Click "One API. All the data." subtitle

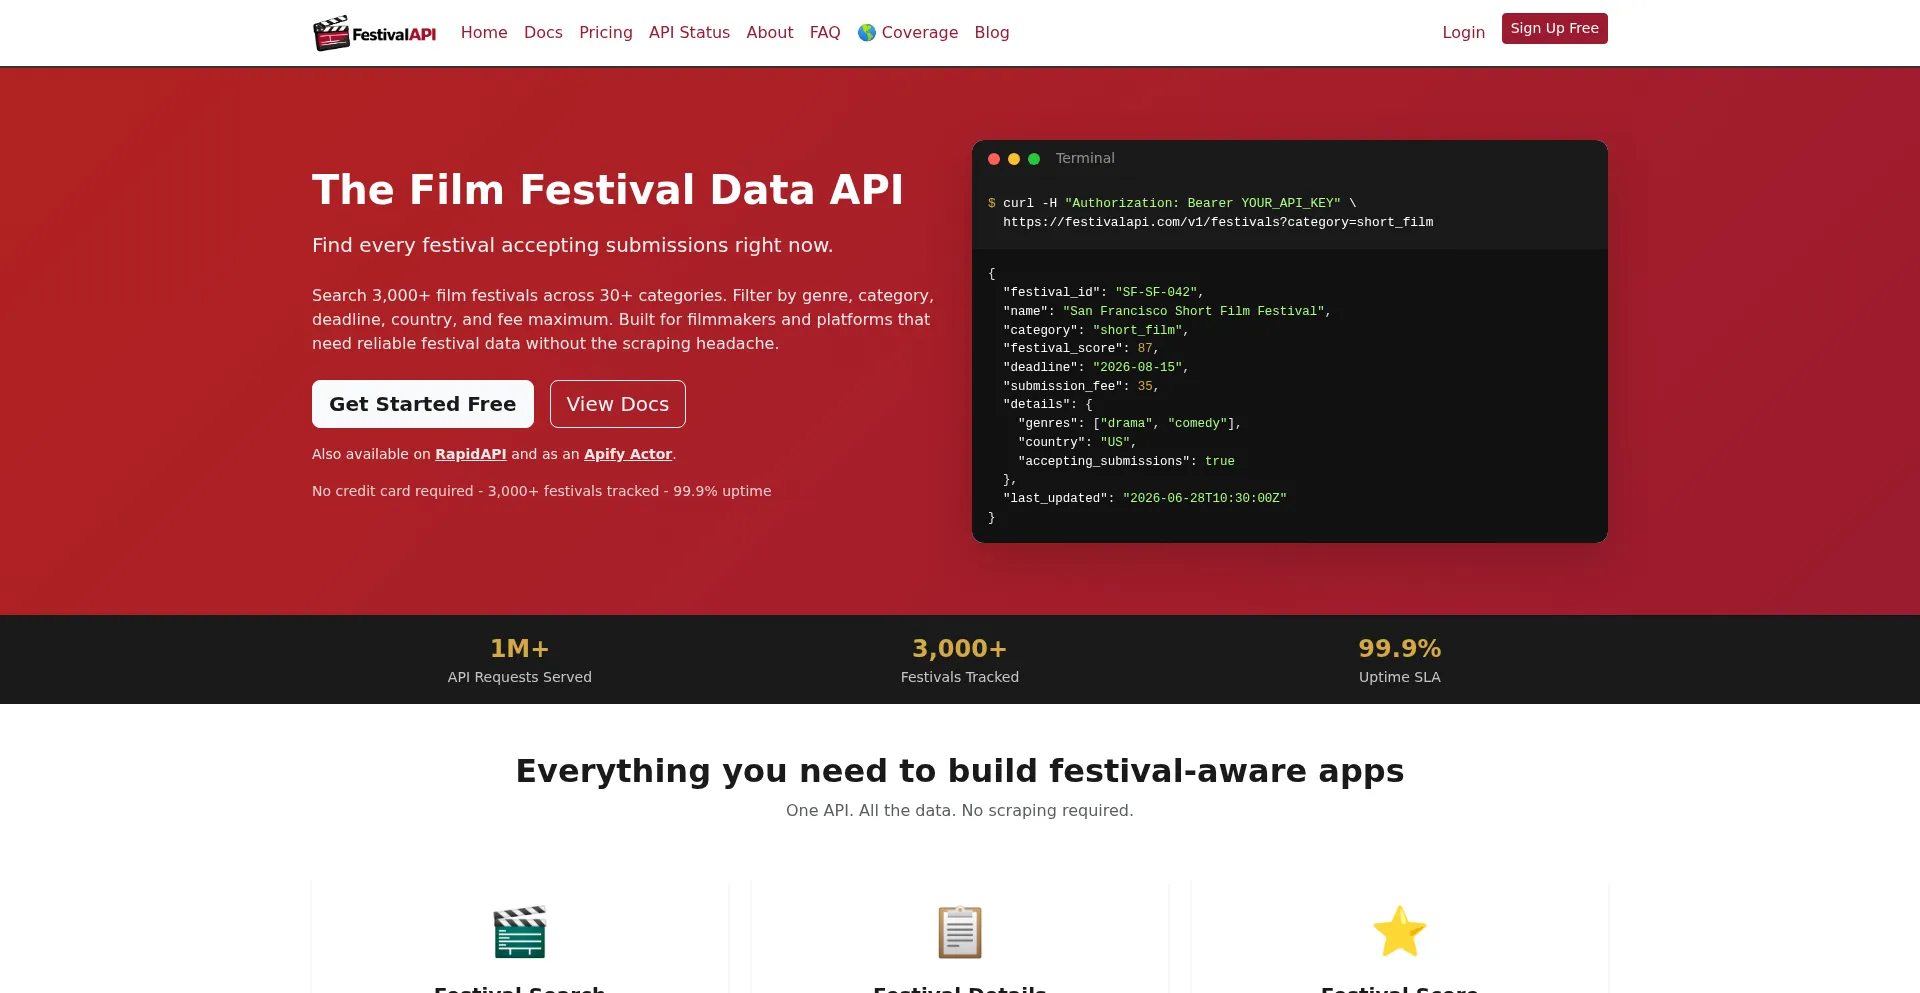pos(960,810)
